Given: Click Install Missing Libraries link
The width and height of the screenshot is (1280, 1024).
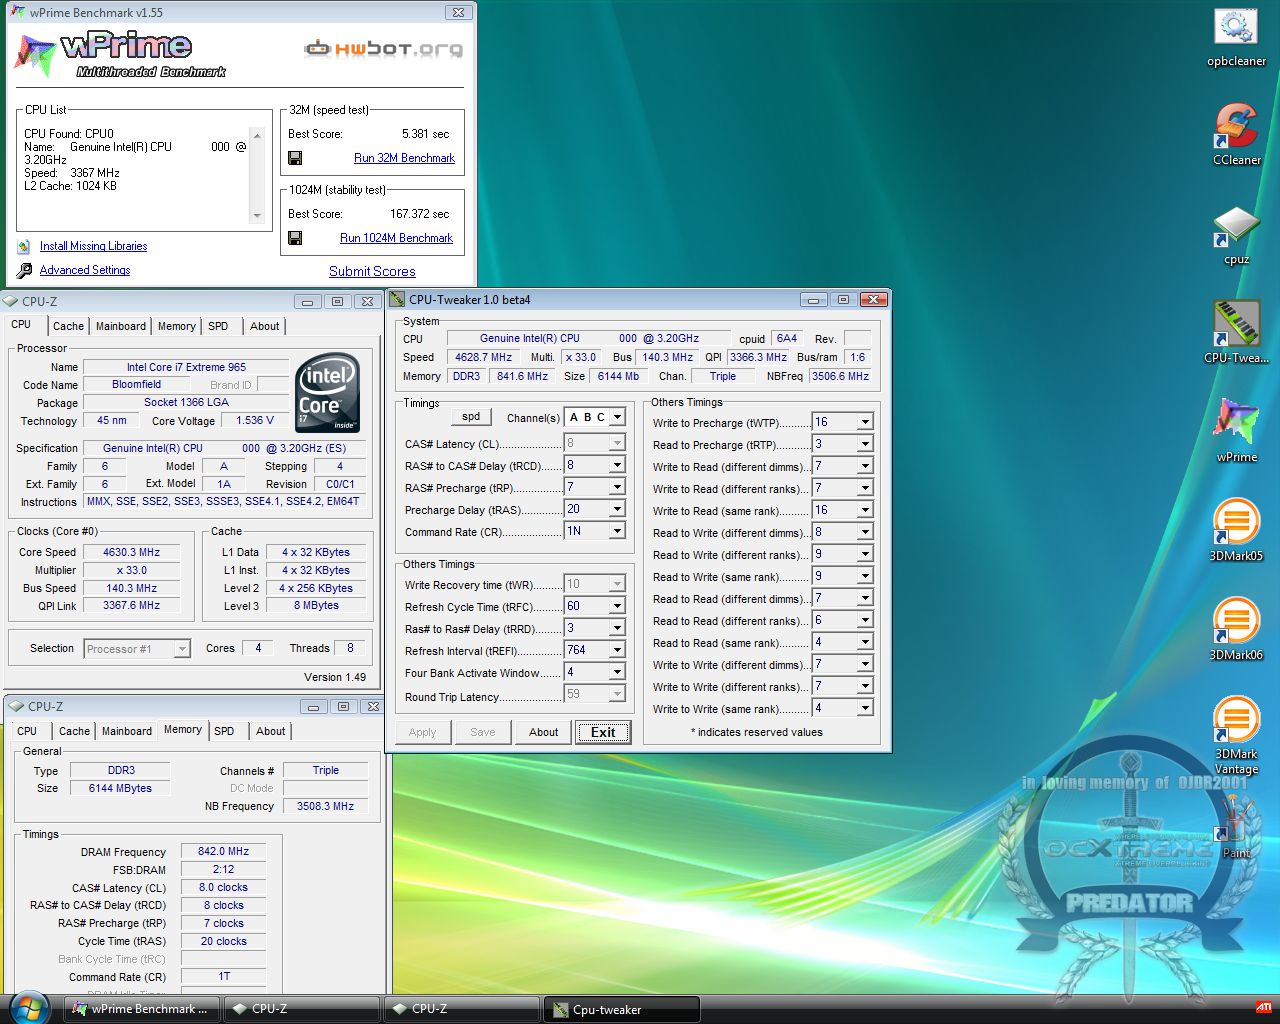Looking at the screenshot, I should [x=93, y=246].
